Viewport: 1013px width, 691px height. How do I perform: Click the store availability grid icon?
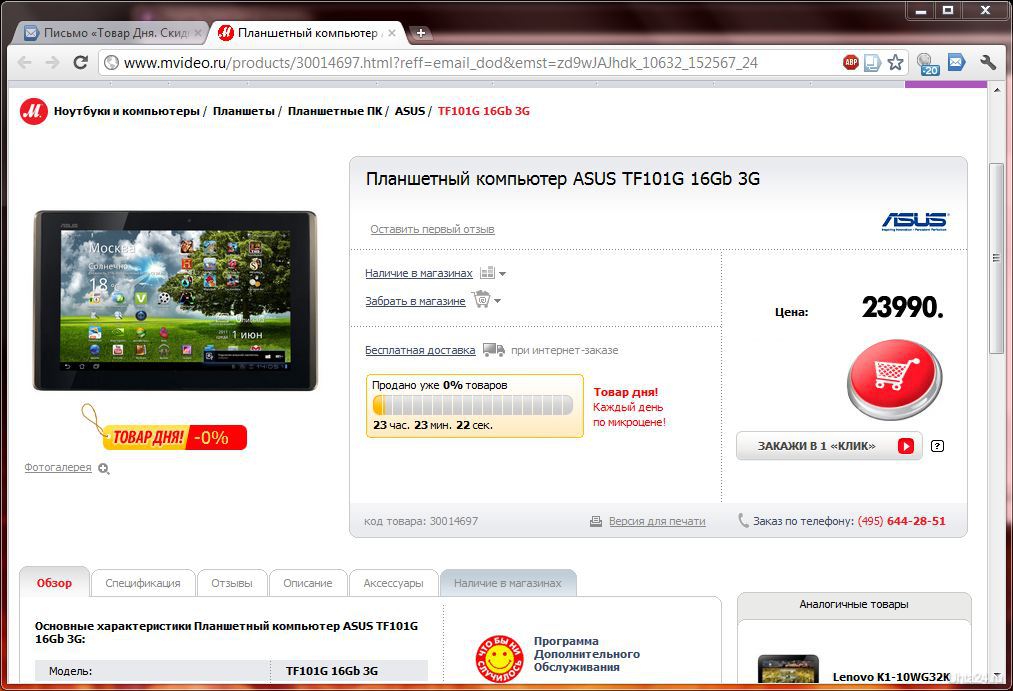click(x=487, y=273)
